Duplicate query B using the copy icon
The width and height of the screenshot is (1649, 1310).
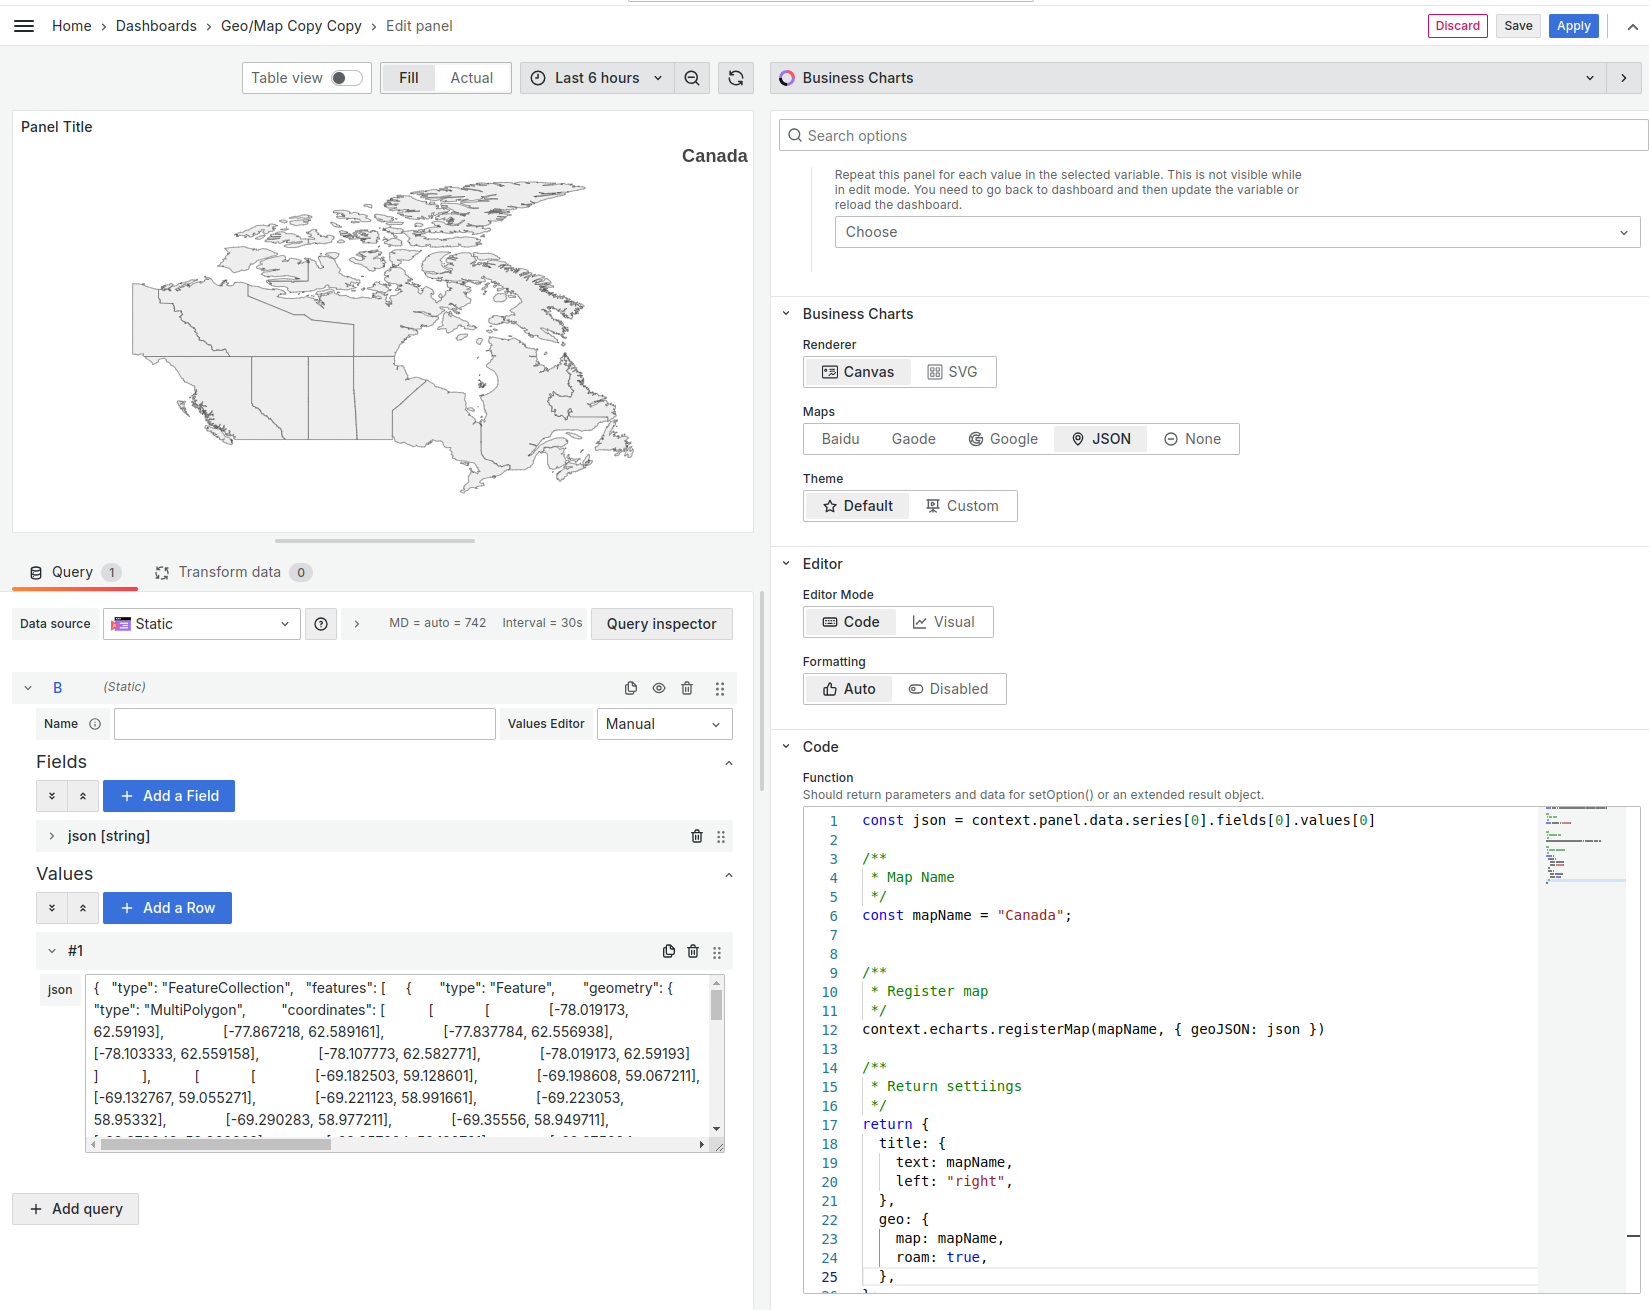coord(631,688)
